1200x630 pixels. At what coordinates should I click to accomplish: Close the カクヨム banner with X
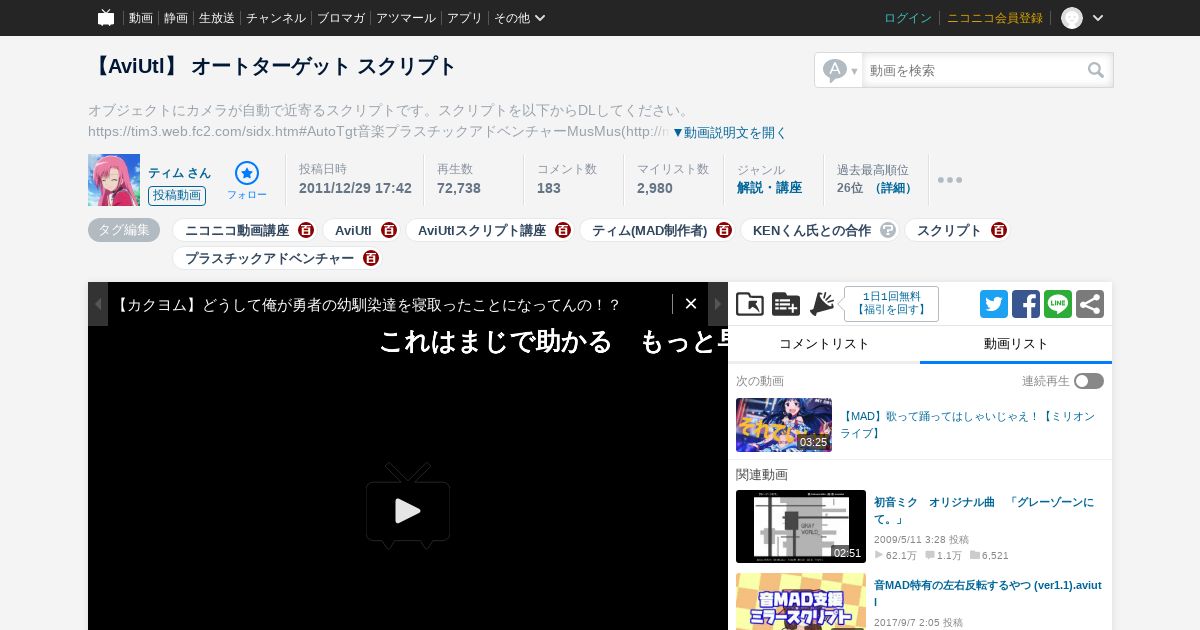pyautogui.click(x=690, y=304)
